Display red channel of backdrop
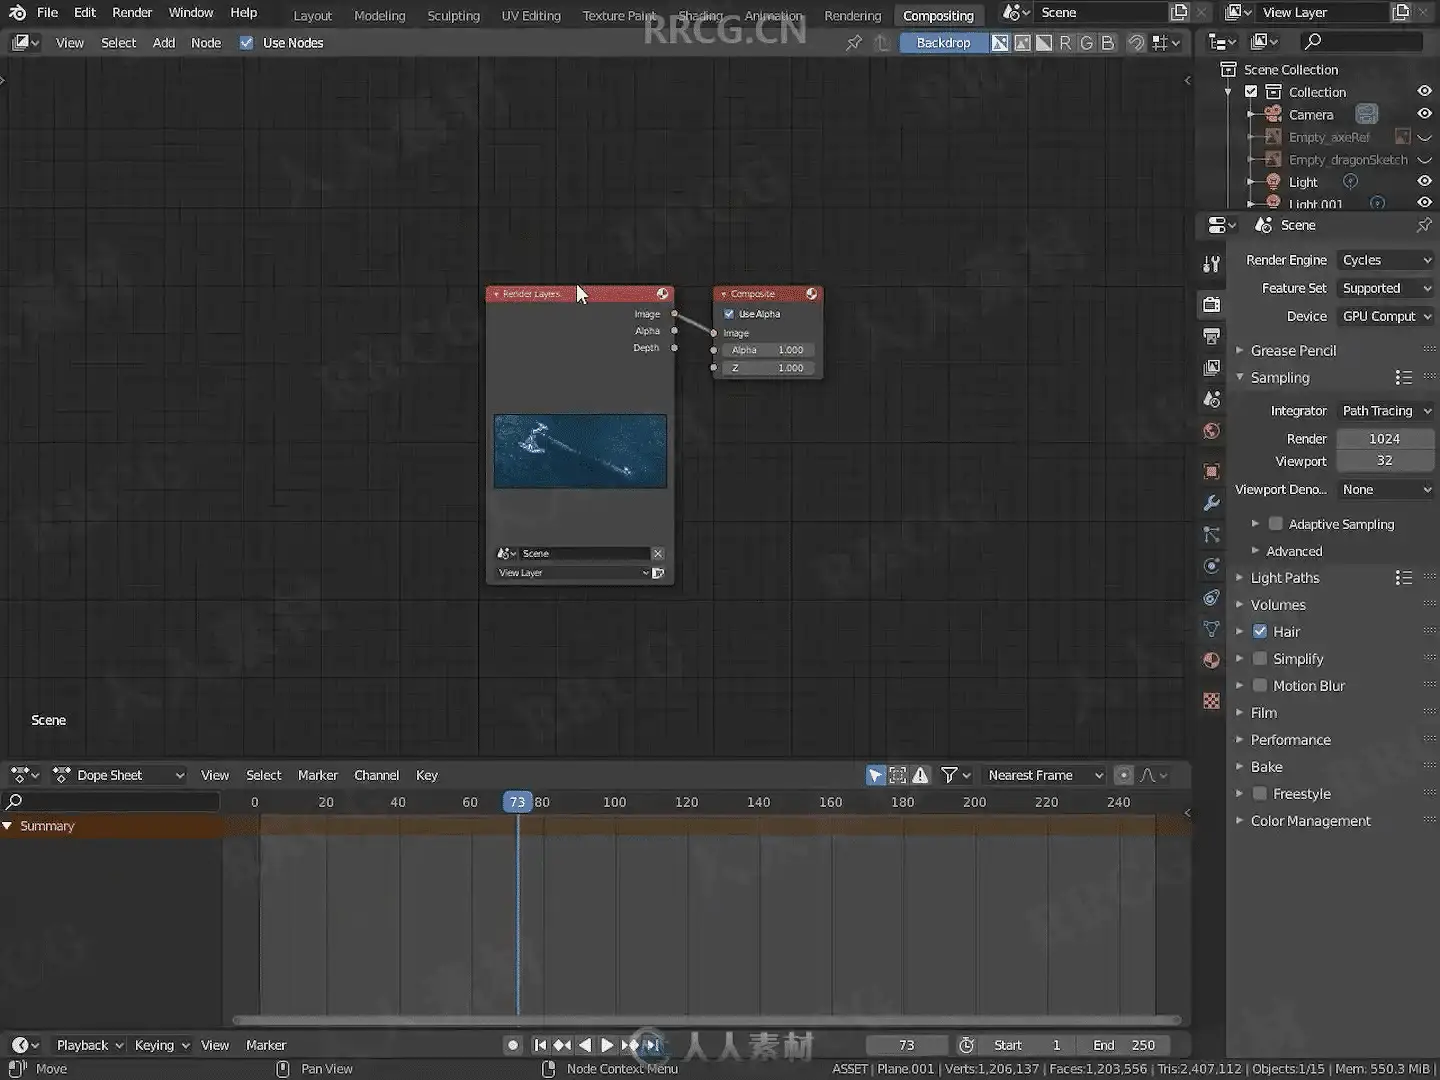 point(1065,43)
